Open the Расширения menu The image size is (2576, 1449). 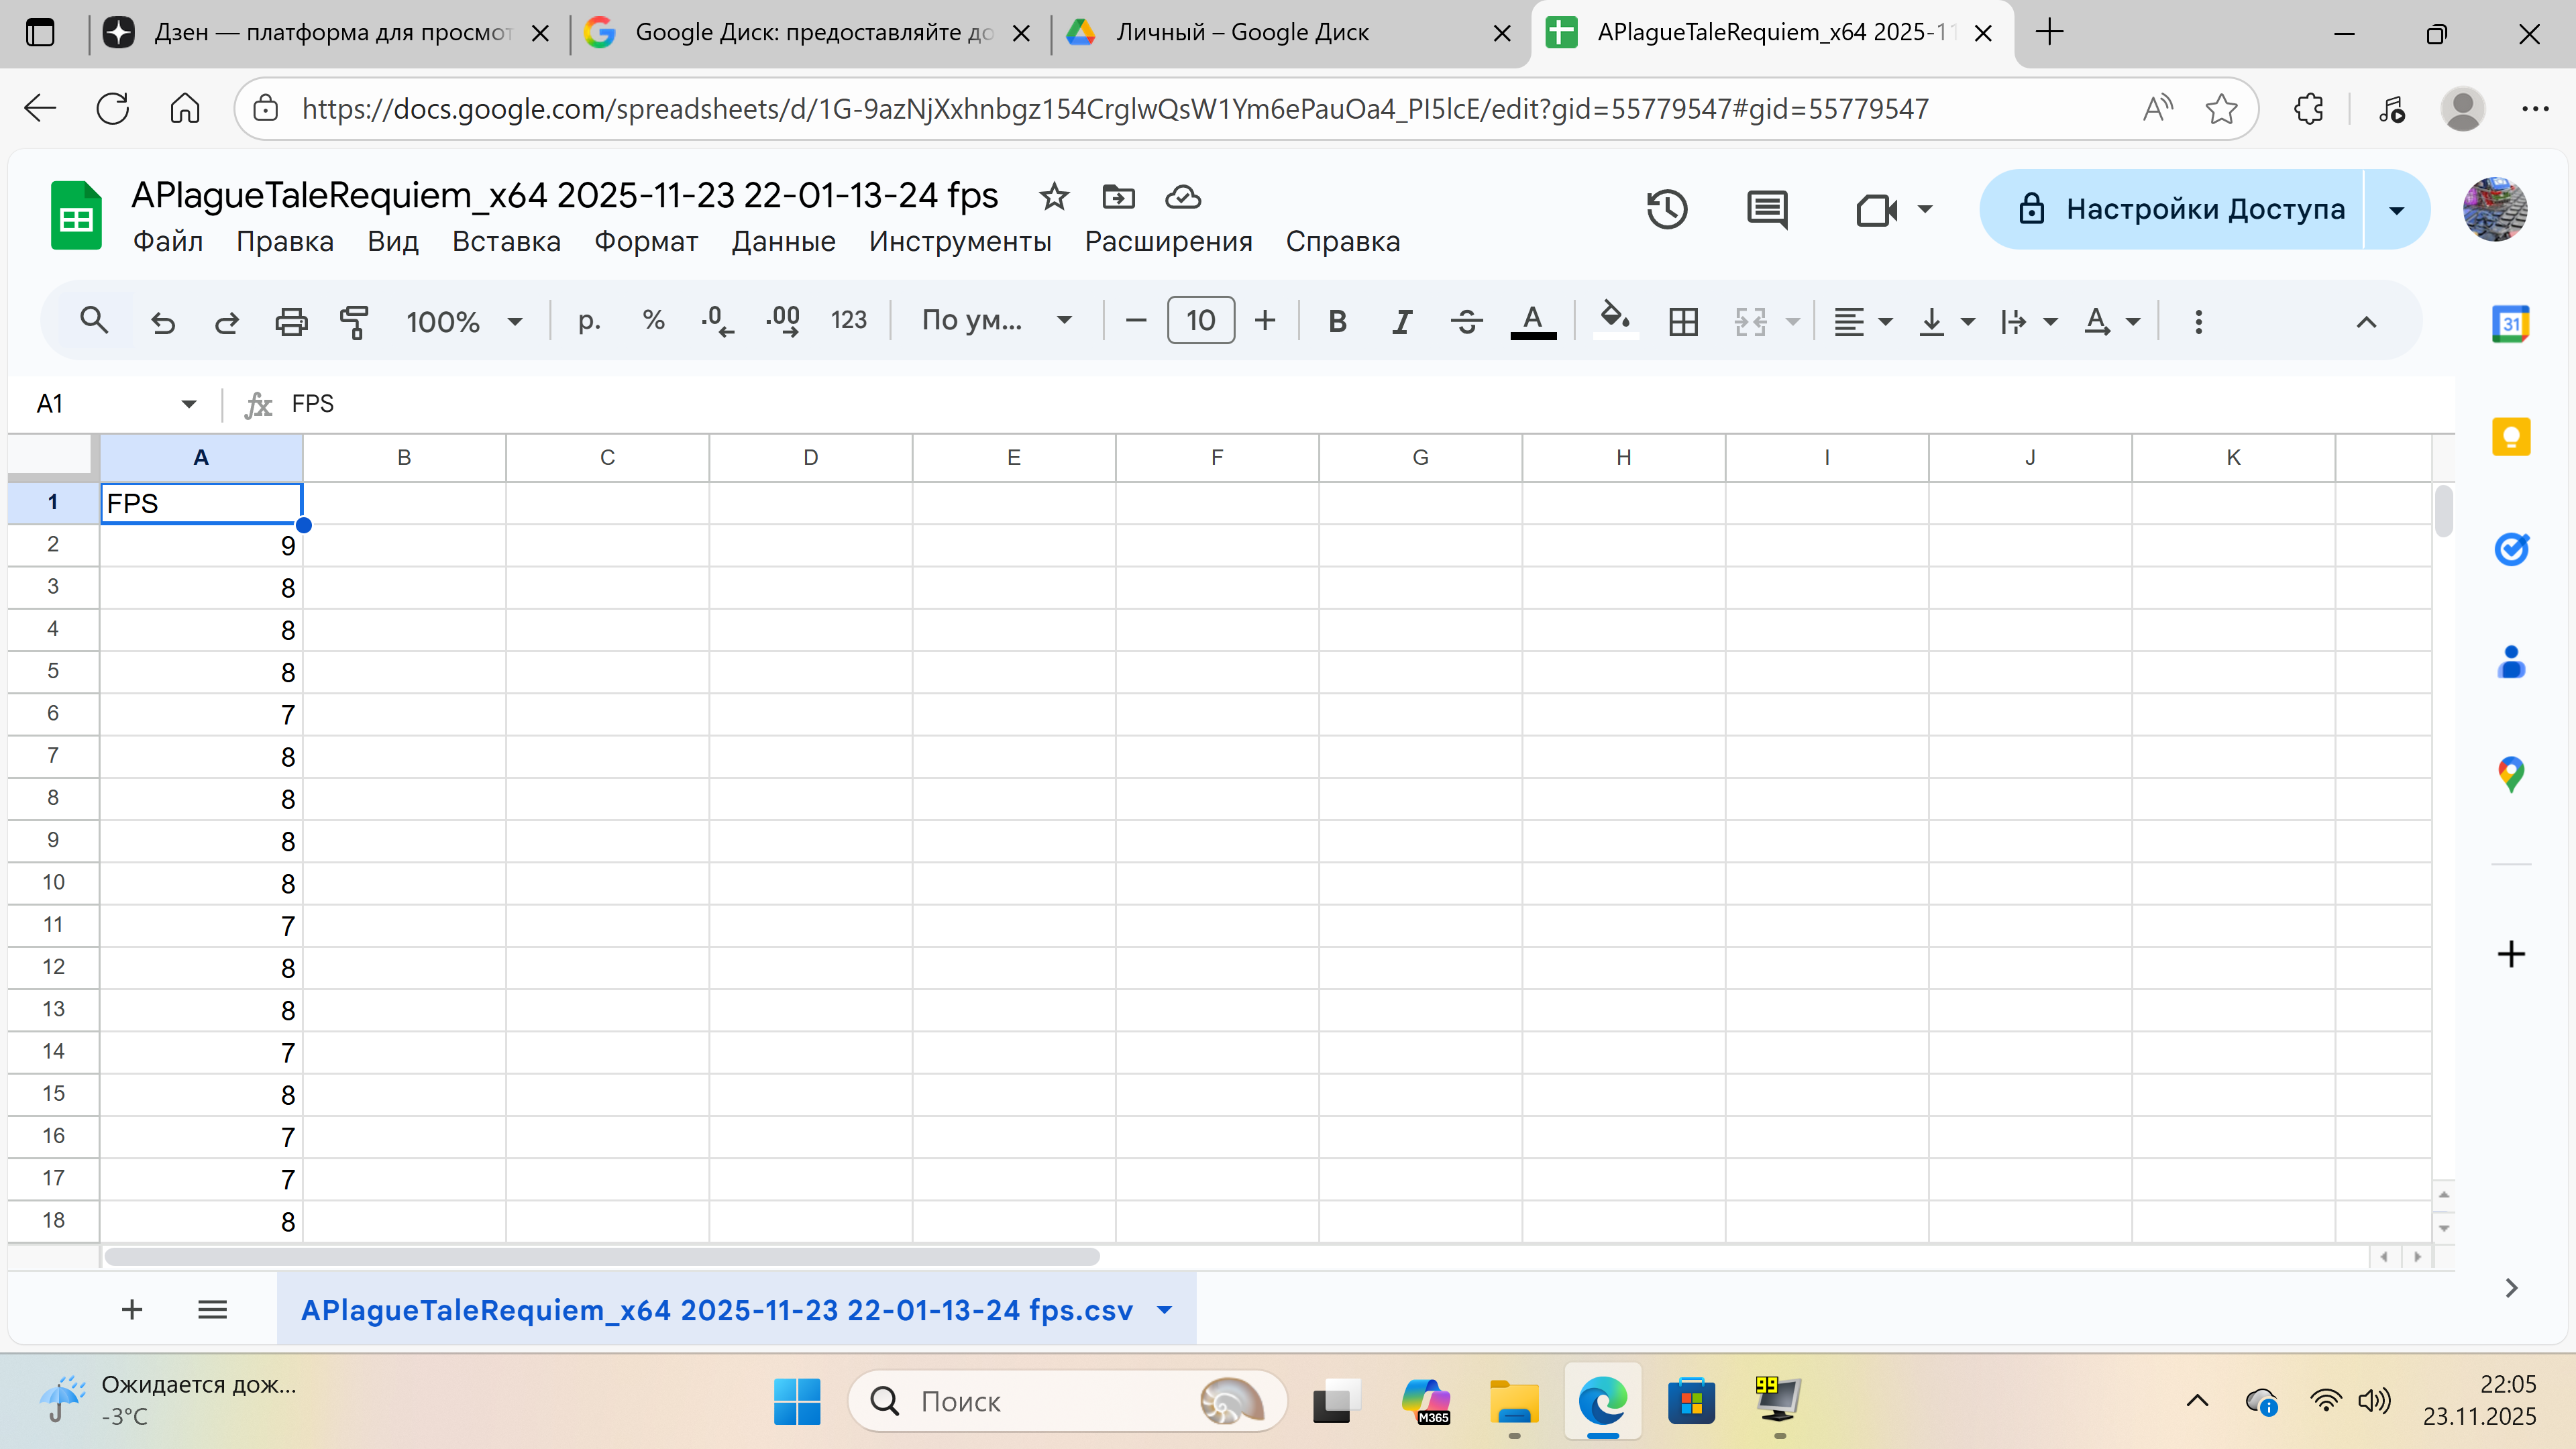point(1168,242)
